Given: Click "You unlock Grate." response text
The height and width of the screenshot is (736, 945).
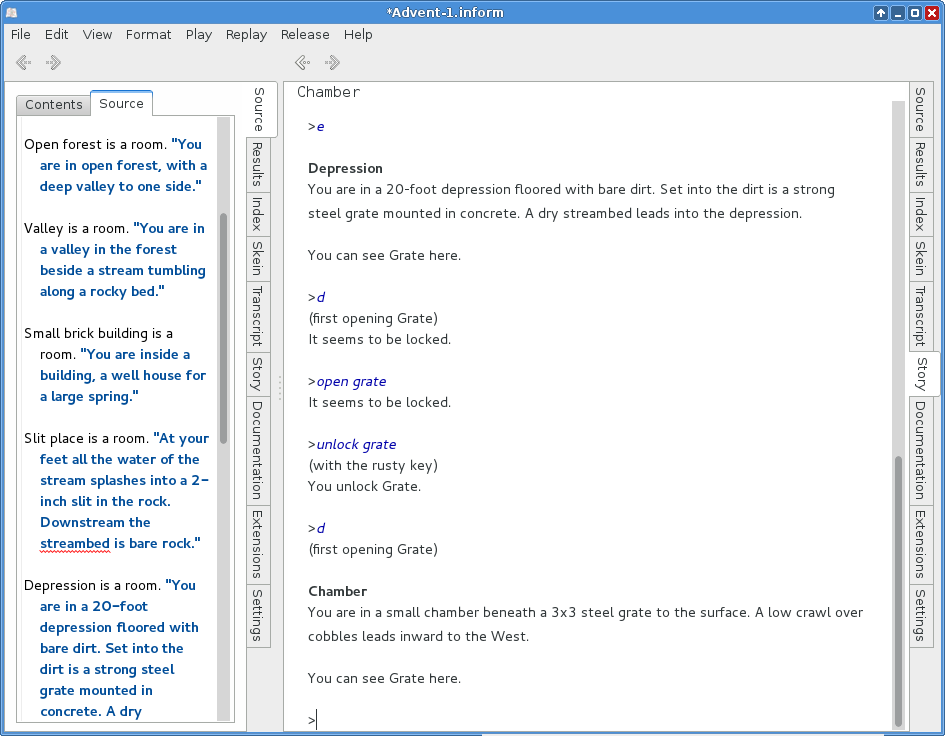Looking at the screenshot, I should tap(365, 486).
